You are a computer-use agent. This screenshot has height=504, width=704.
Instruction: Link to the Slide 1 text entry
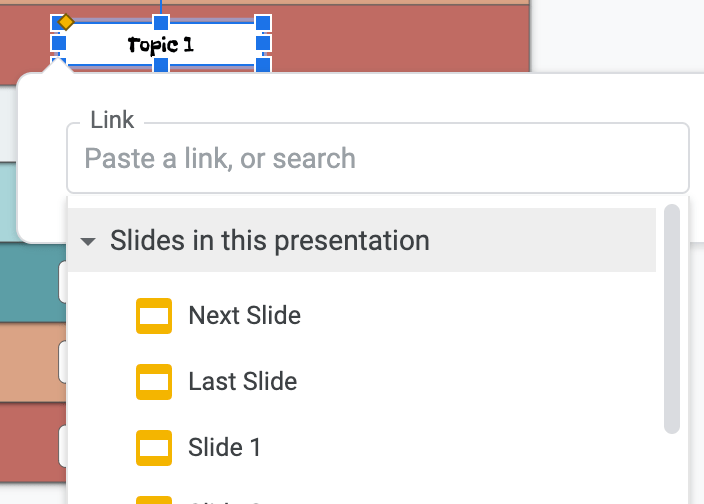[224, 447]
